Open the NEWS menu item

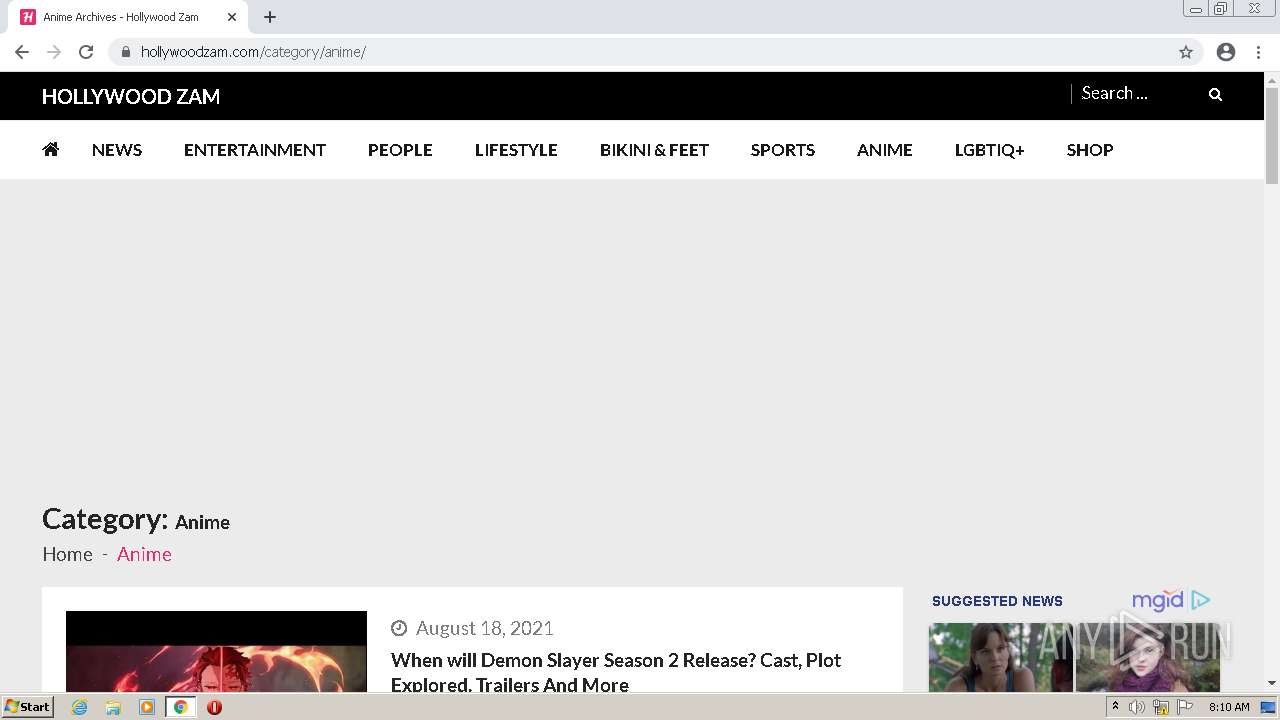[x=117, y=150]
